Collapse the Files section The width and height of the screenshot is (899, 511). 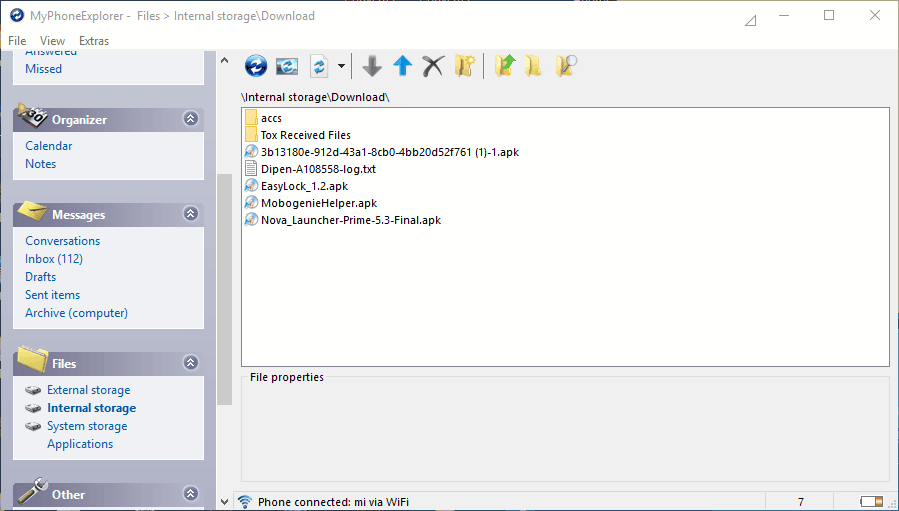[x=190, y=362]
